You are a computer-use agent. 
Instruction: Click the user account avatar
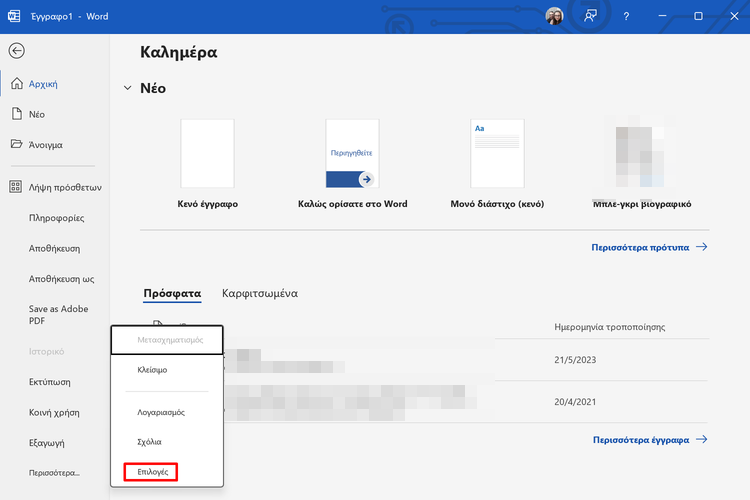click(x=554, y=16)
